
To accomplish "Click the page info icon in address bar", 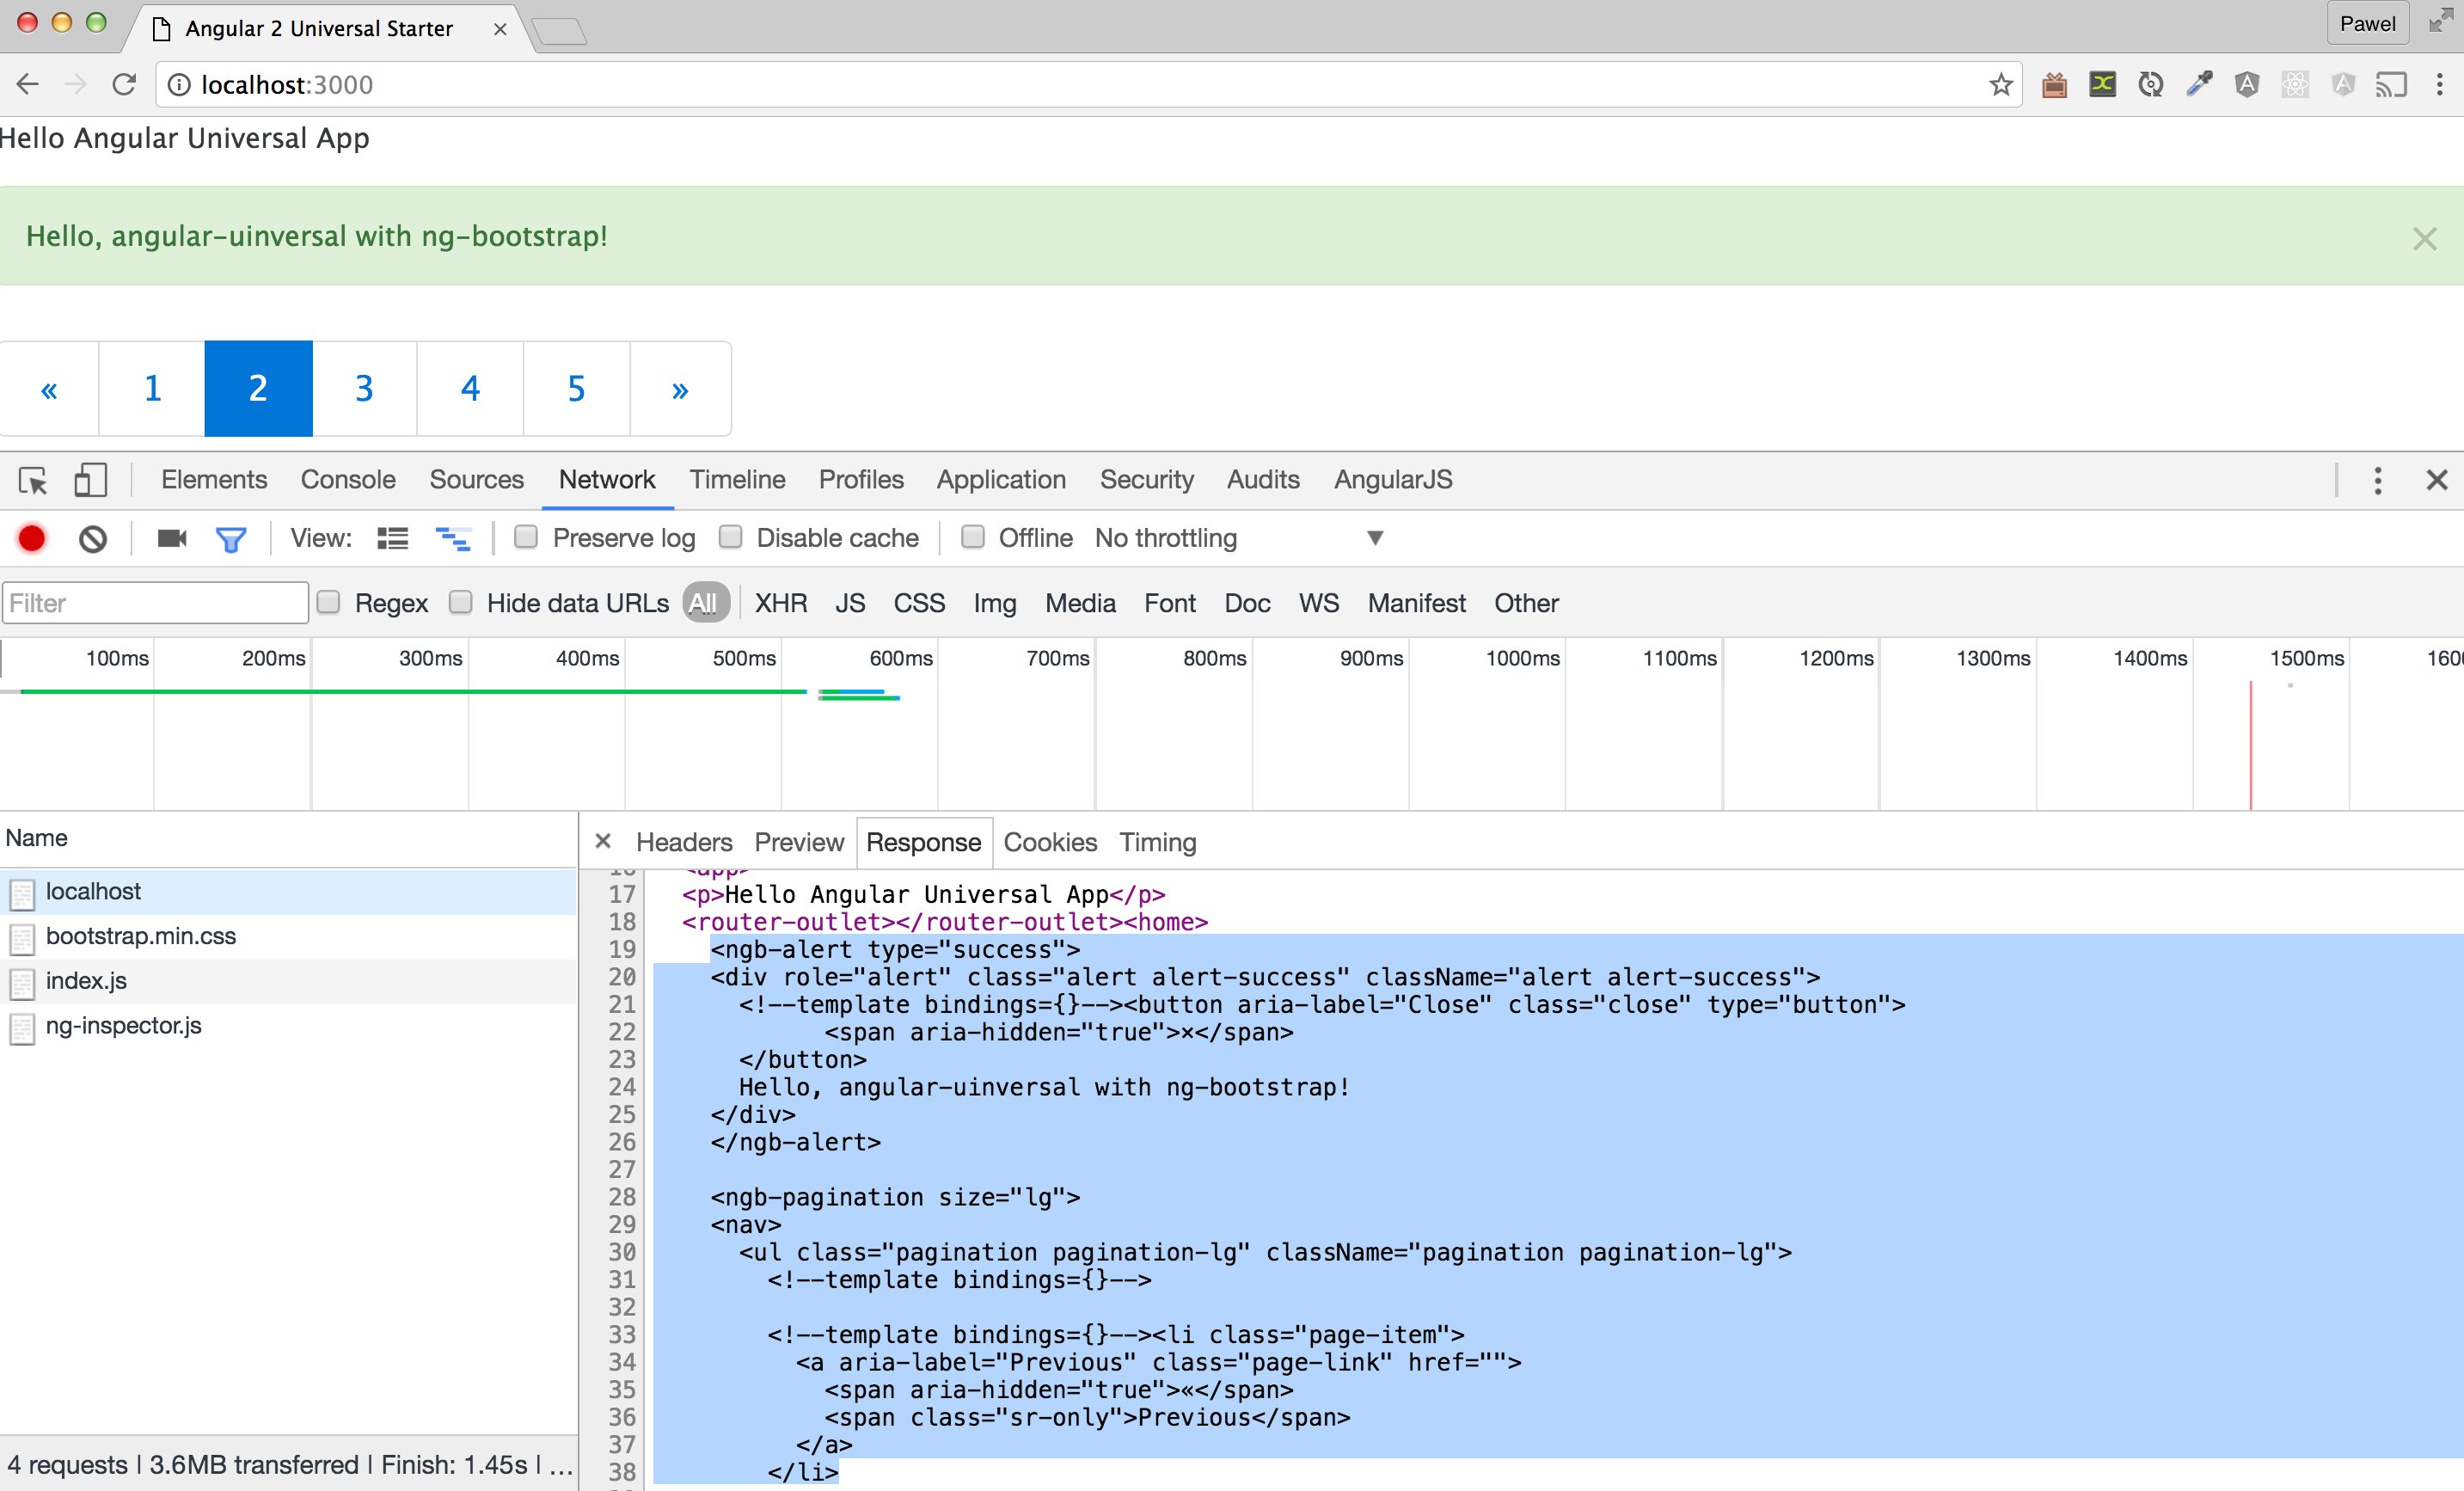I will pos(179,85).
